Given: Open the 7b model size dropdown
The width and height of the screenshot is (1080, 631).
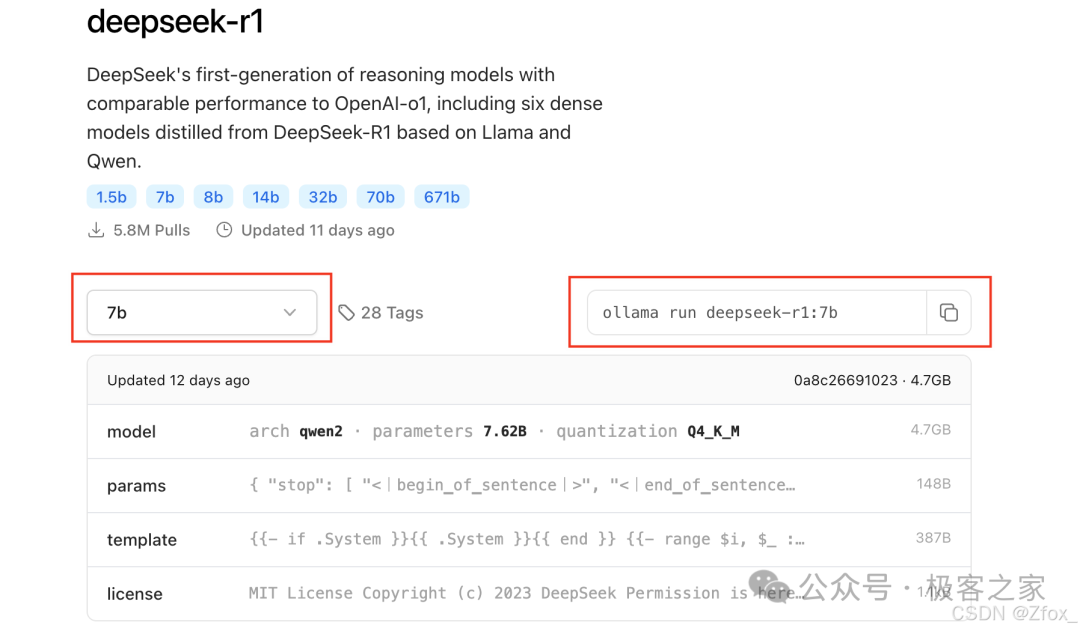Looking at the screenshot, I should click(x=202, y=313).
